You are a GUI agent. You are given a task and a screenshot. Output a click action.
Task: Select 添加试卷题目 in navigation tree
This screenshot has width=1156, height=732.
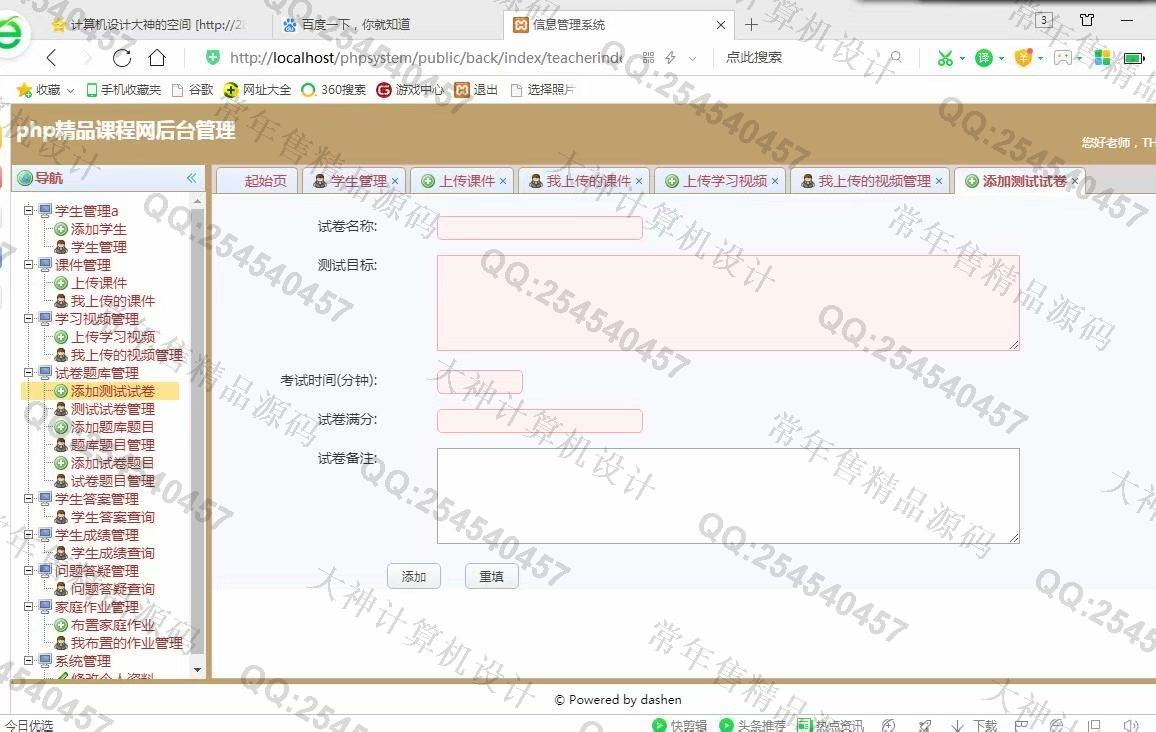113,463
